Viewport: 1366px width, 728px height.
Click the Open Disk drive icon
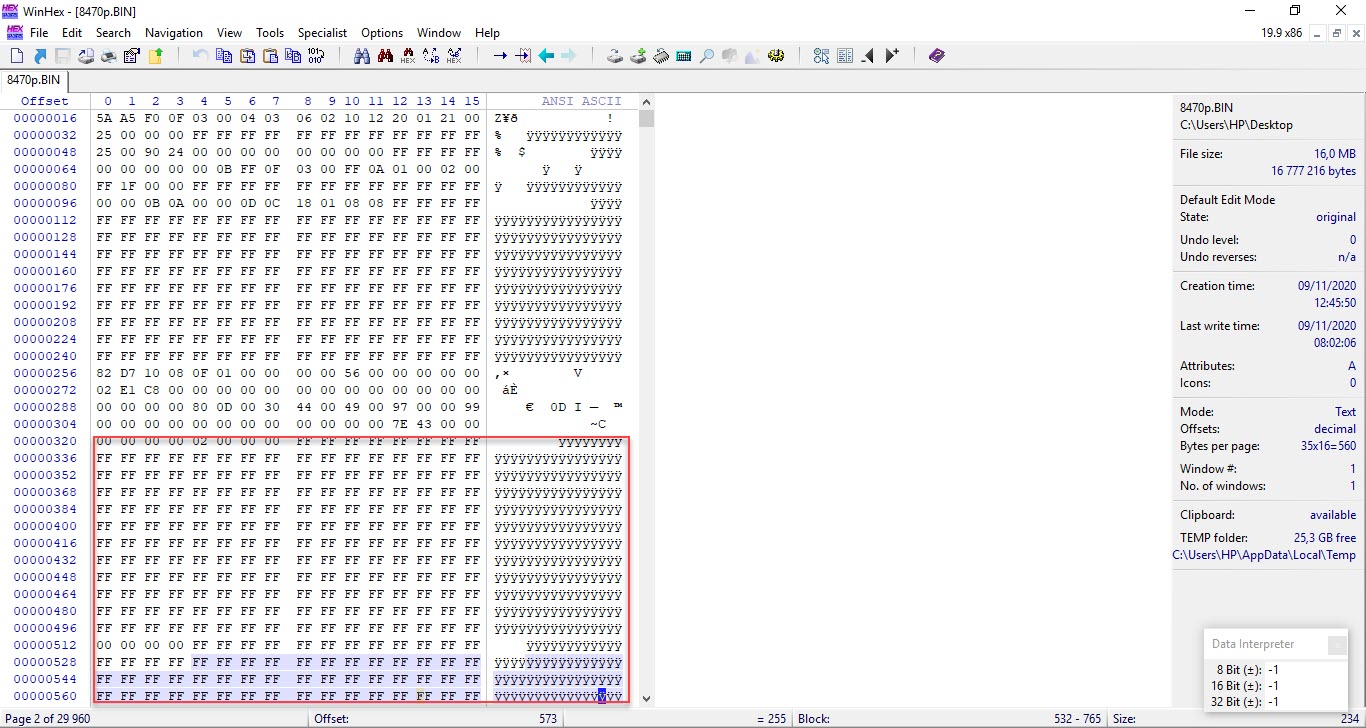pos(615,56)
